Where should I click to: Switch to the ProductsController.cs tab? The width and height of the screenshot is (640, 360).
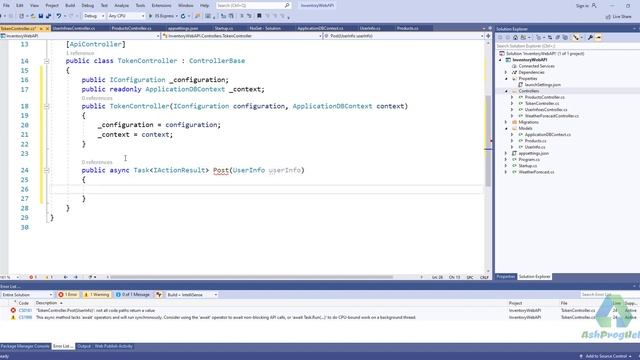tap(131, 28)
